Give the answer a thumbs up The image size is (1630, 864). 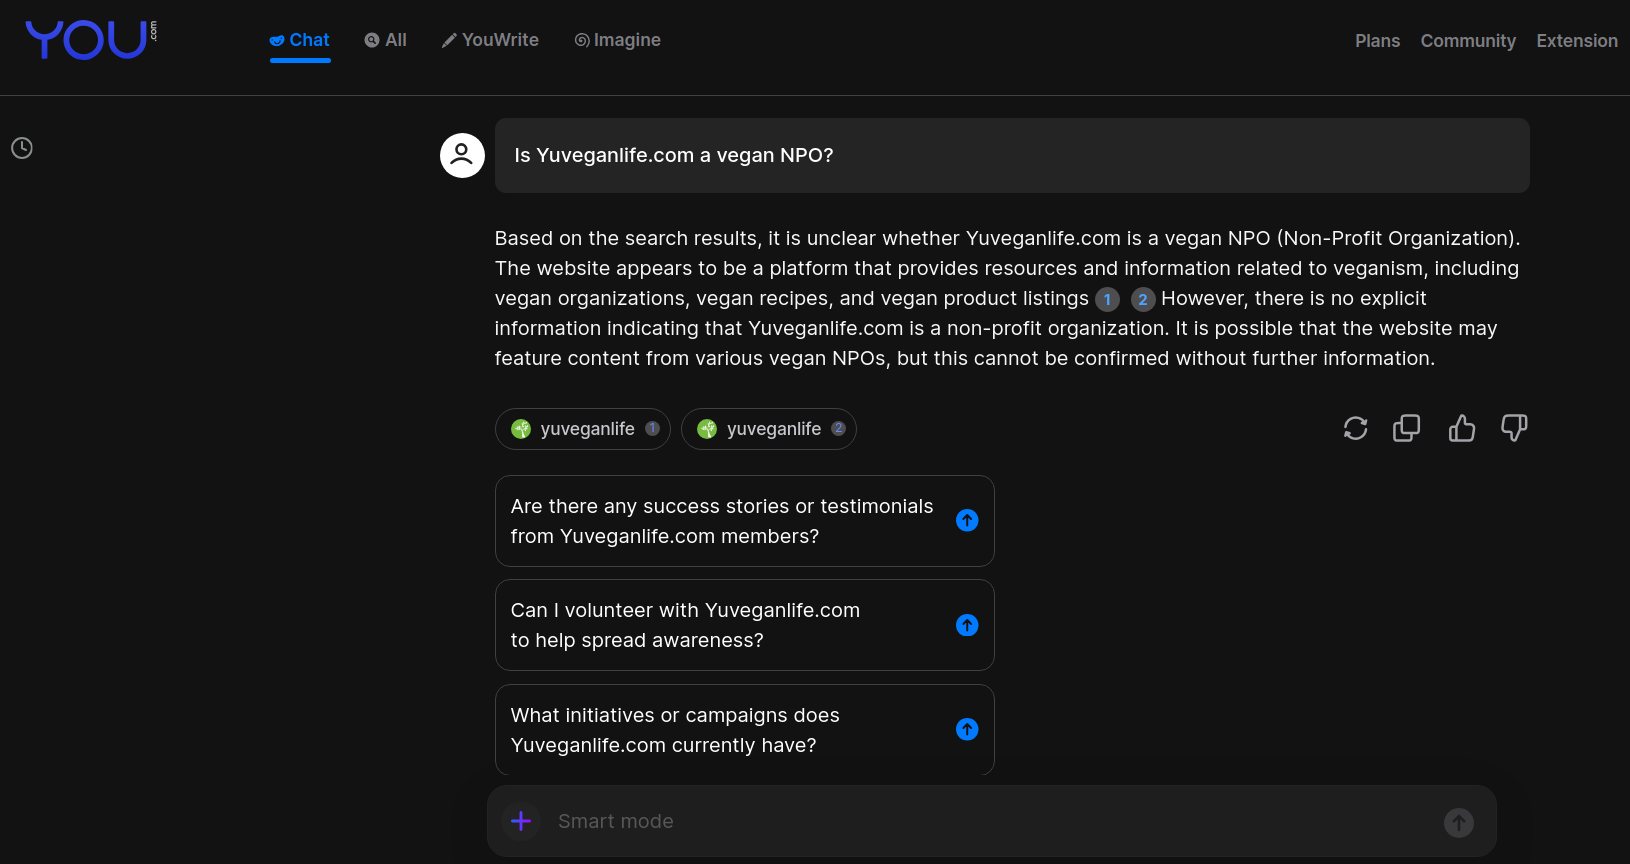point(1461,428)
